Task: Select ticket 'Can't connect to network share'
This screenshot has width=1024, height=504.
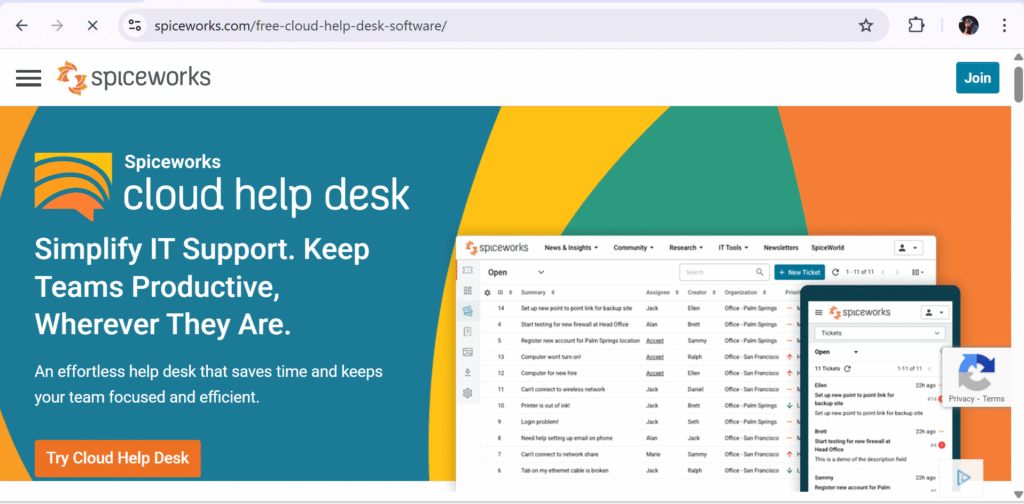Action: tap(557, 454)
